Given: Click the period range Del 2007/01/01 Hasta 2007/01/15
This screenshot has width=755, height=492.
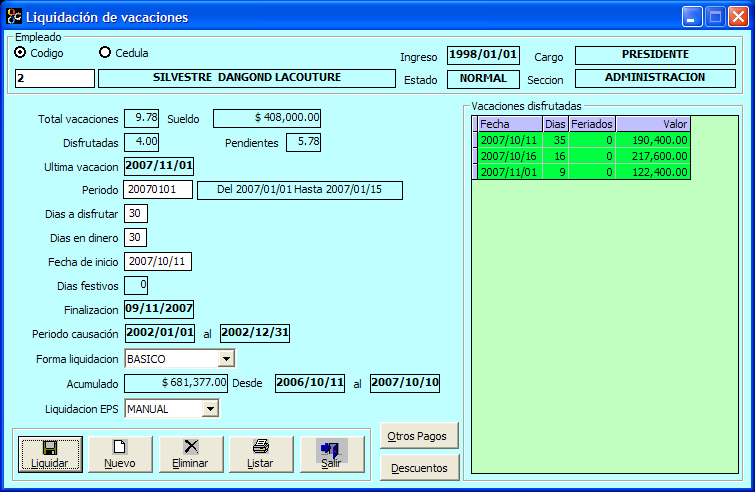Looking at the screenshot, I should coord(300,190).
